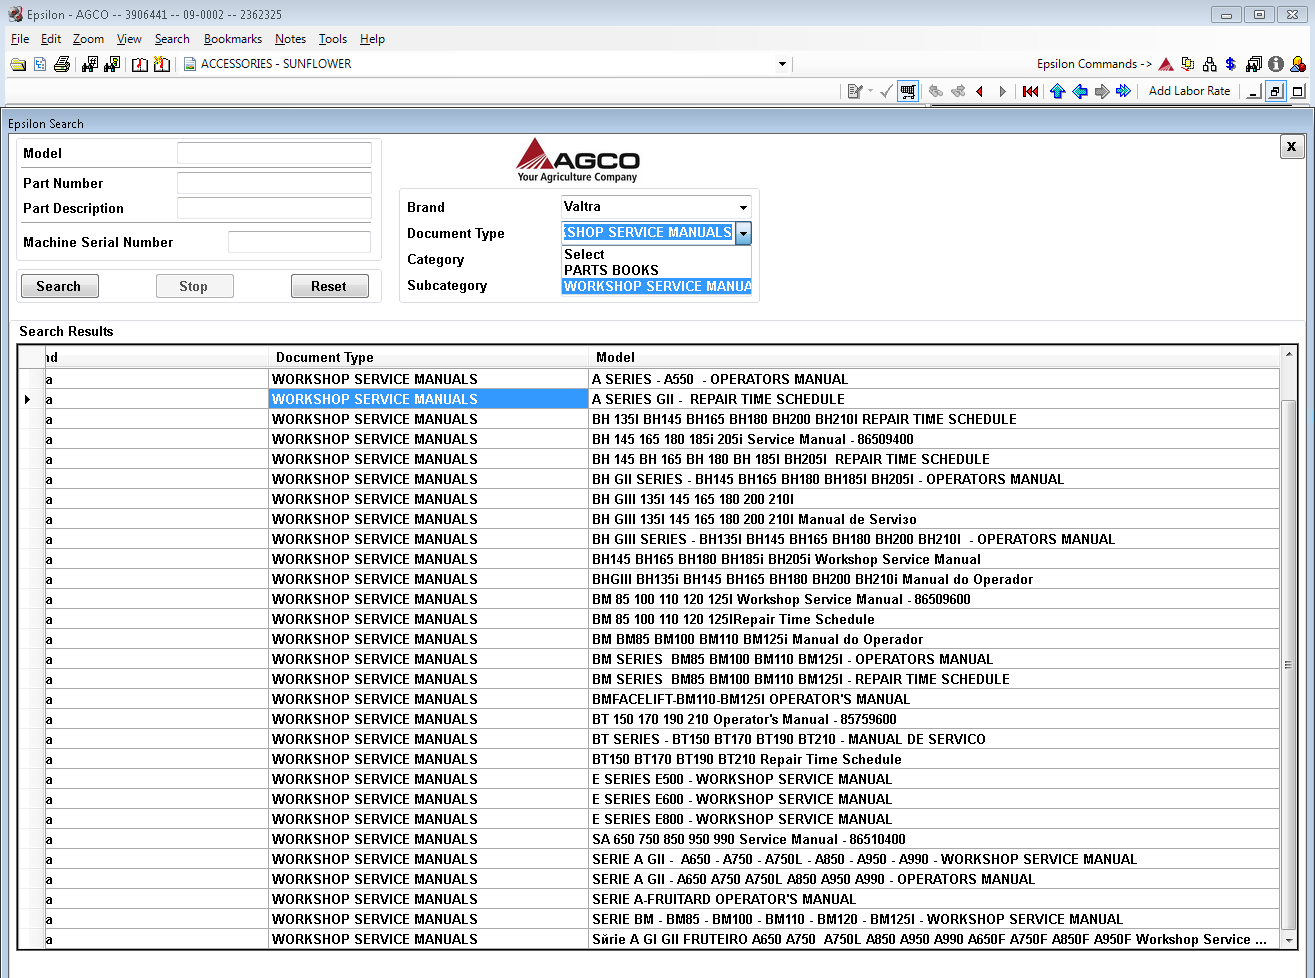Toggle the shopping cart icon
The image size is (1315, 978).
point(908,91)
